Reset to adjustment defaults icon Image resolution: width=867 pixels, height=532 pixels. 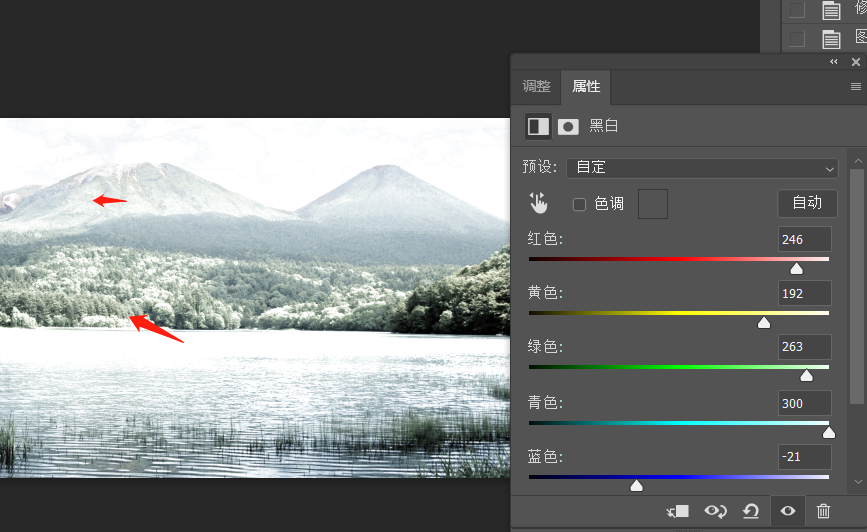tap(750, 511)
